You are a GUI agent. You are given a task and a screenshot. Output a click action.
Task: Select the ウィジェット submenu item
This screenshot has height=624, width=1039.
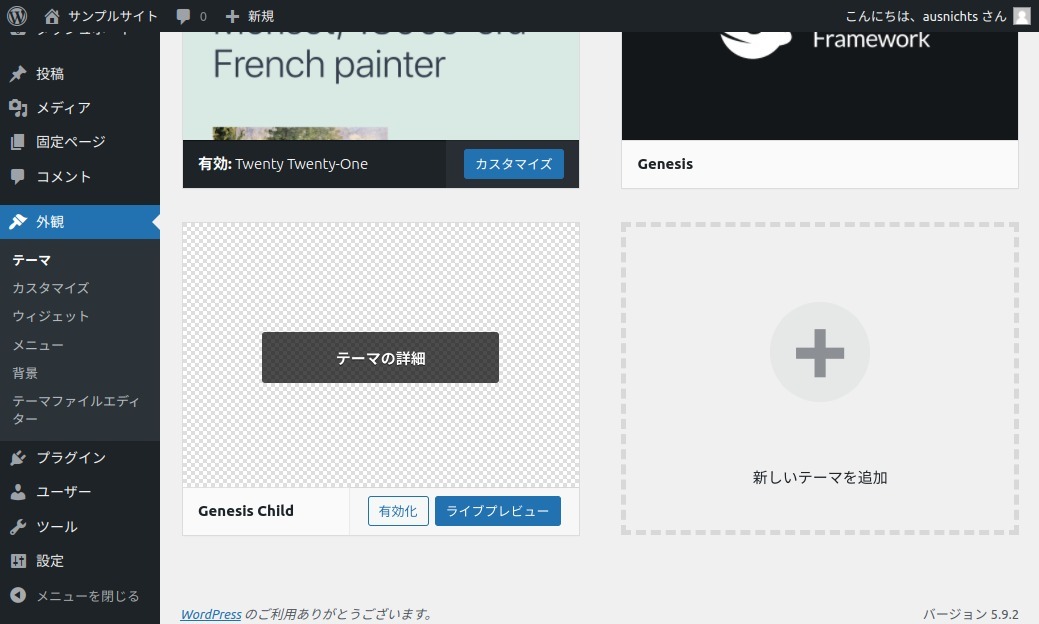tap(51, 317)
